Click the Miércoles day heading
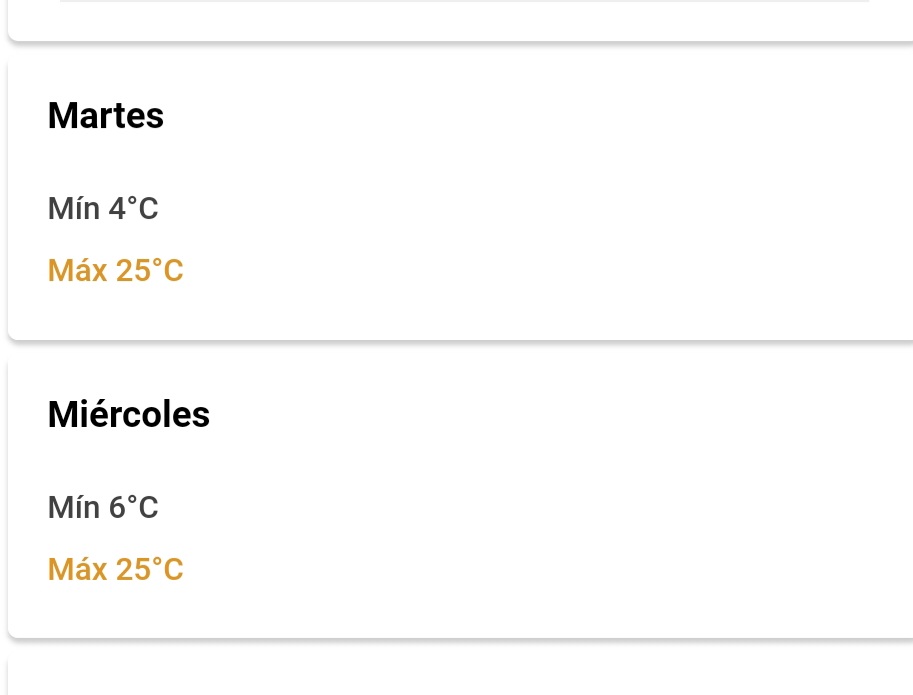The width and height of the screenshot is (913, 695). coord(129,414)
